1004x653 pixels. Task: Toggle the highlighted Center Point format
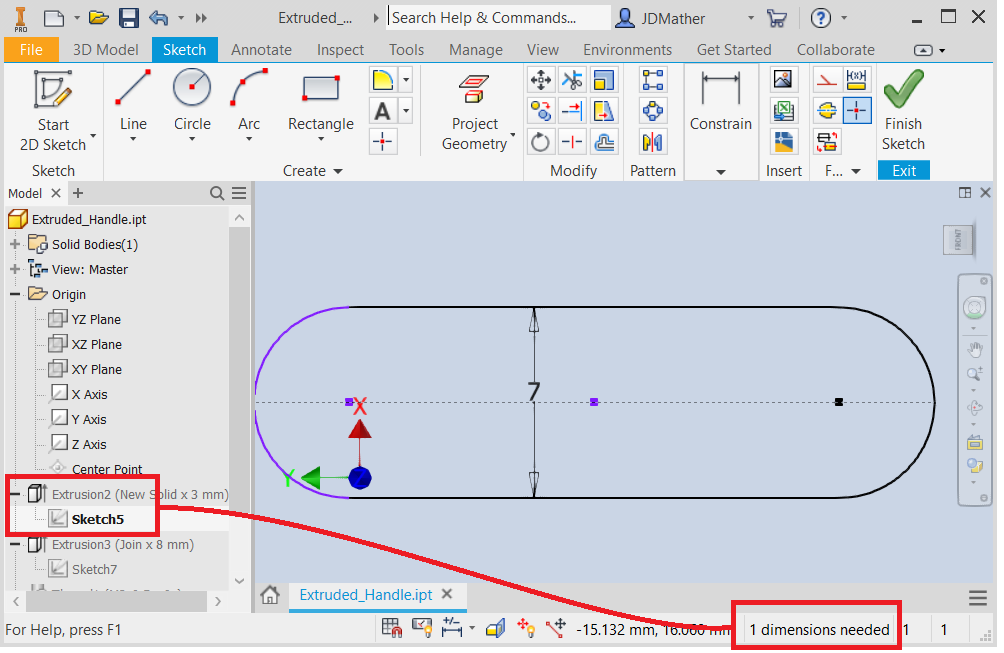pyautogui.click(x=857, y=111)
